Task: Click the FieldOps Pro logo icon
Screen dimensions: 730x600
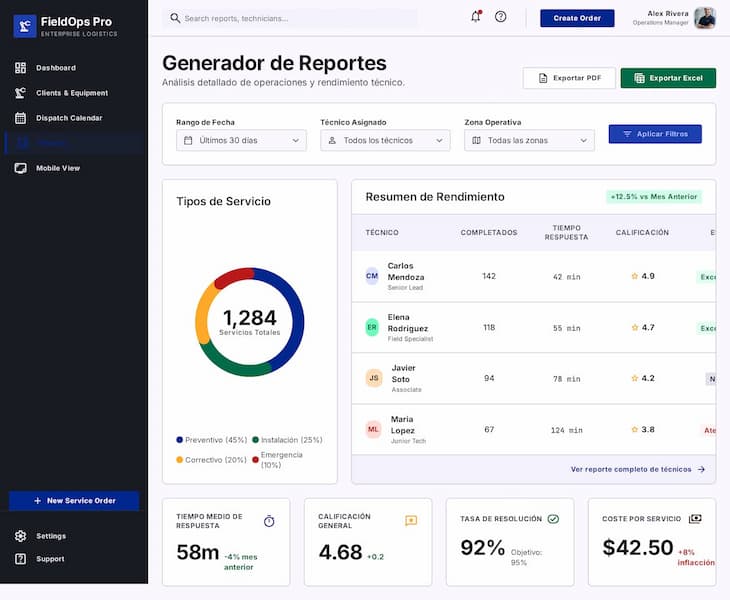Action: click(25, 26)
